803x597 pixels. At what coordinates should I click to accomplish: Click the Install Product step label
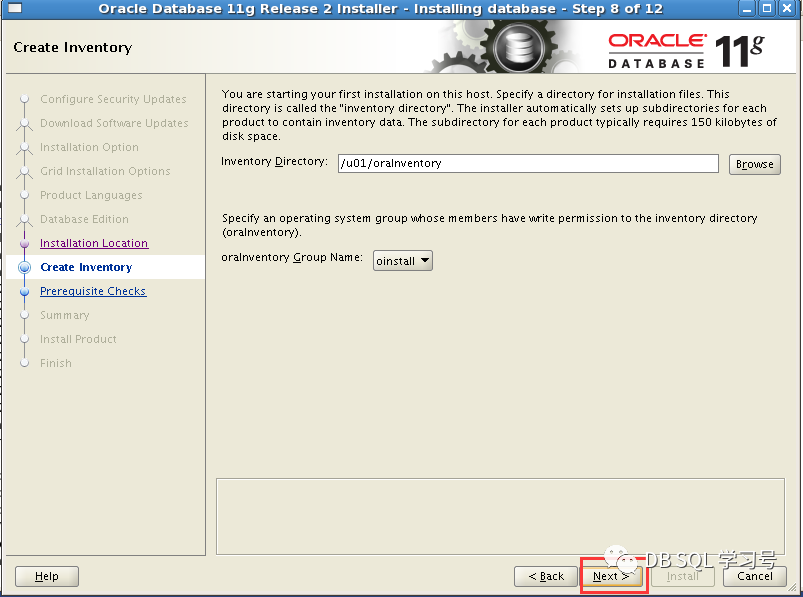[x=78, y=339]
